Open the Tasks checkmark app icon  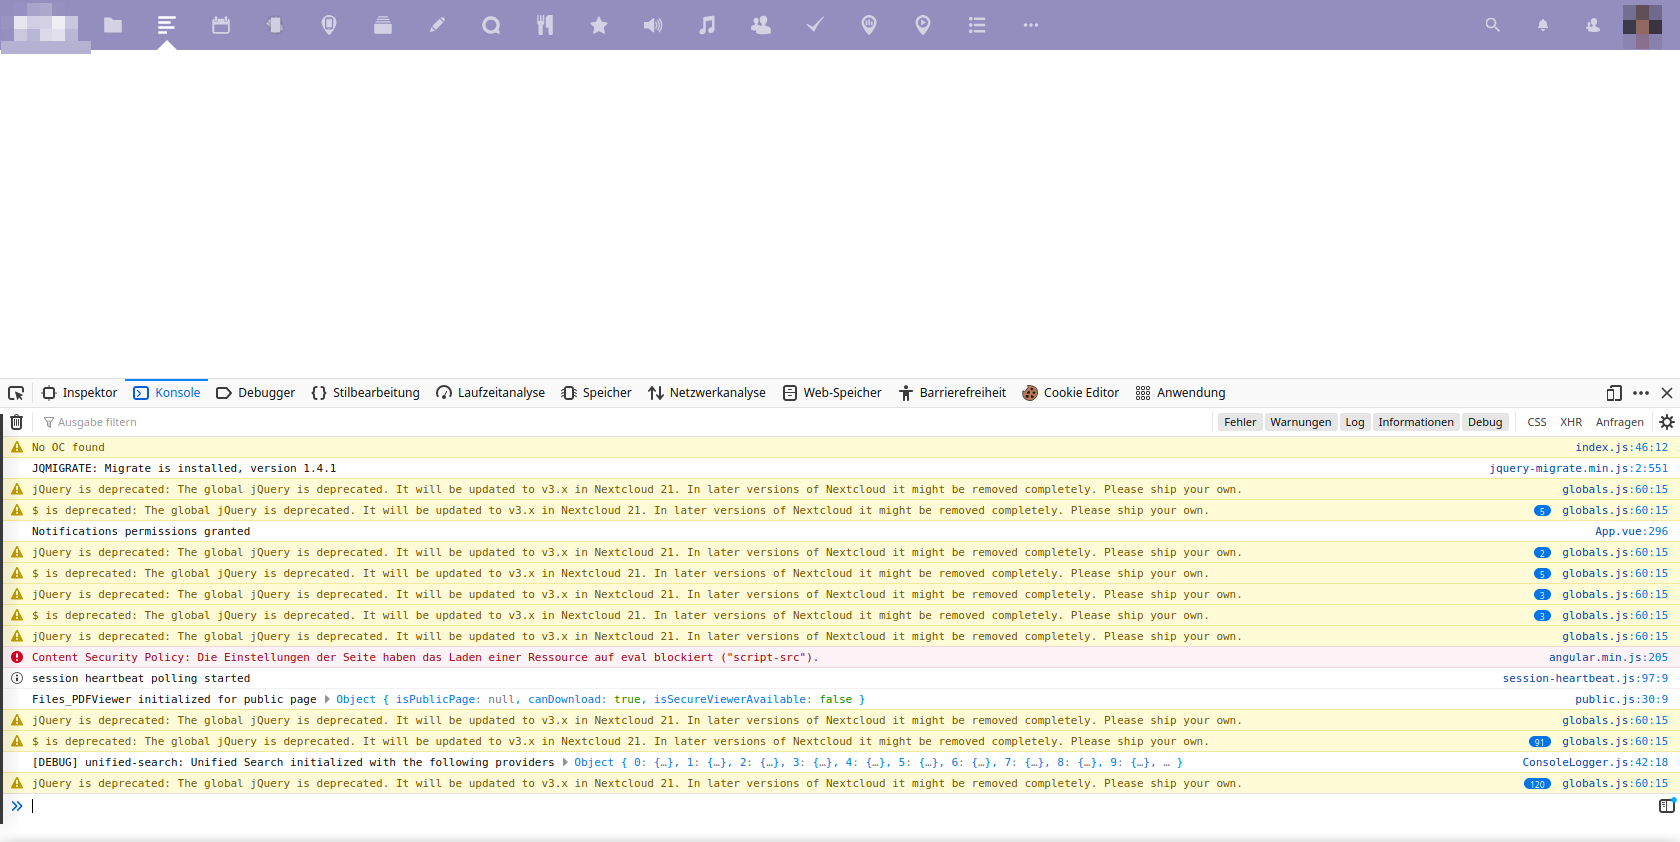tap(815, 25)
